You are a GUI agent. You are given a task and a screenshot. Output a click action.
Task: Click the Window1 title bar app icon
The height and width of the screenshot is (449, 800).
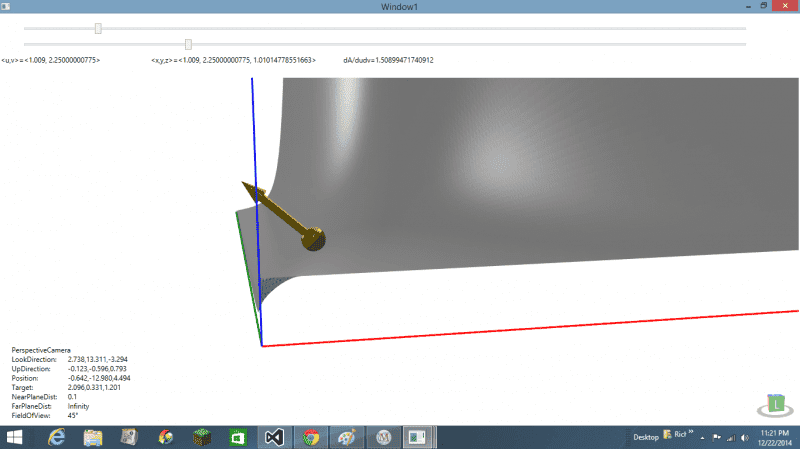pyautogui.click(x=6, y=6)
